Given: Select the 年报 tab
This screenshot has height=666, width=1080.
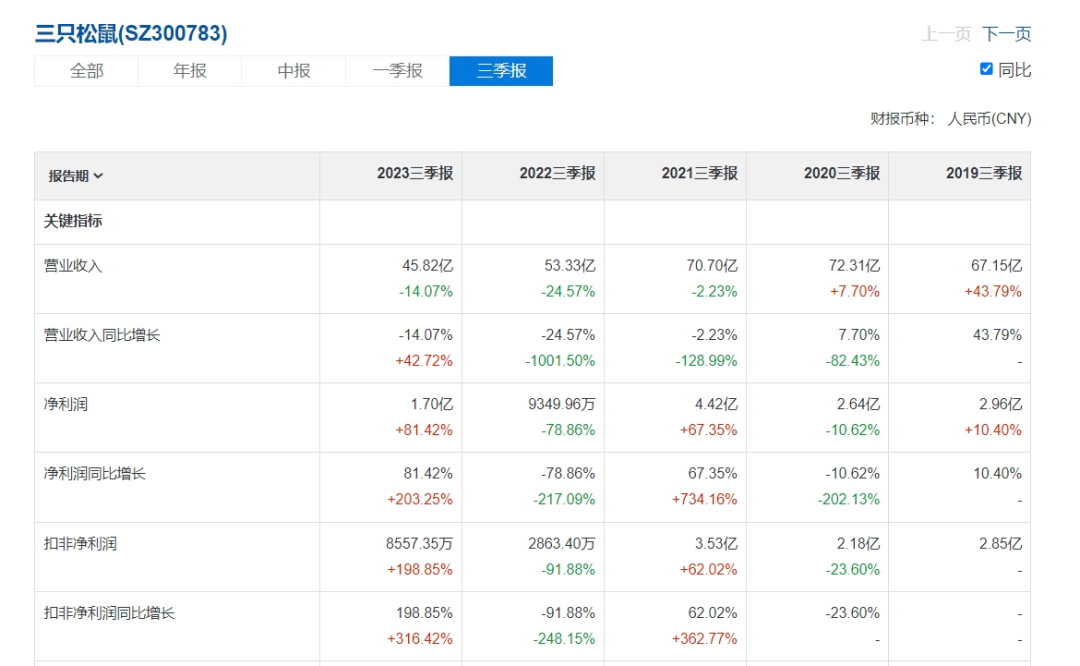Looking at the screenshot, I should (190, 71).
